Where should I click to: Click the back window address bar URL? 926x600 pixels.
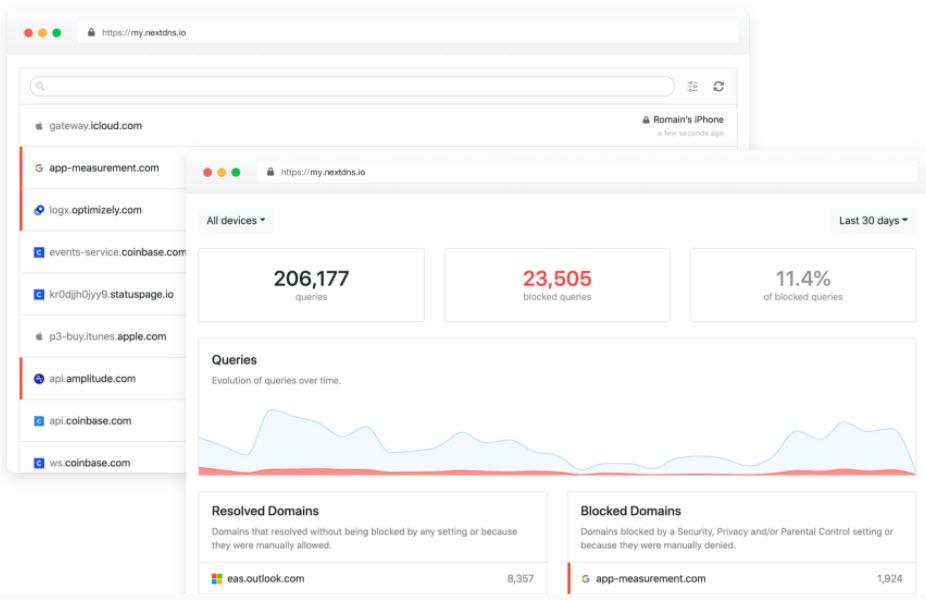tap(144, 32)
